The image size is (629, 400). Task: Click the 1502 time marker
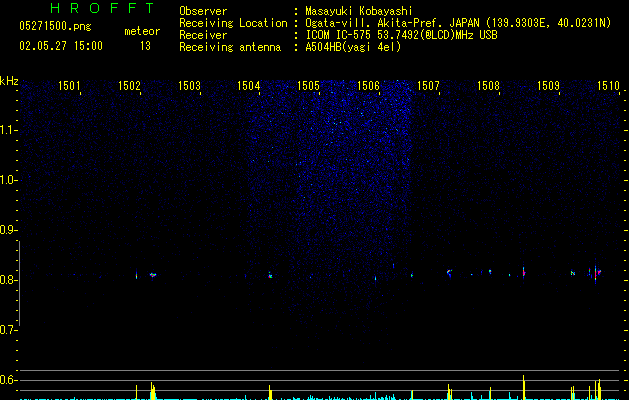pyautogui.click(x=129, y=86)
